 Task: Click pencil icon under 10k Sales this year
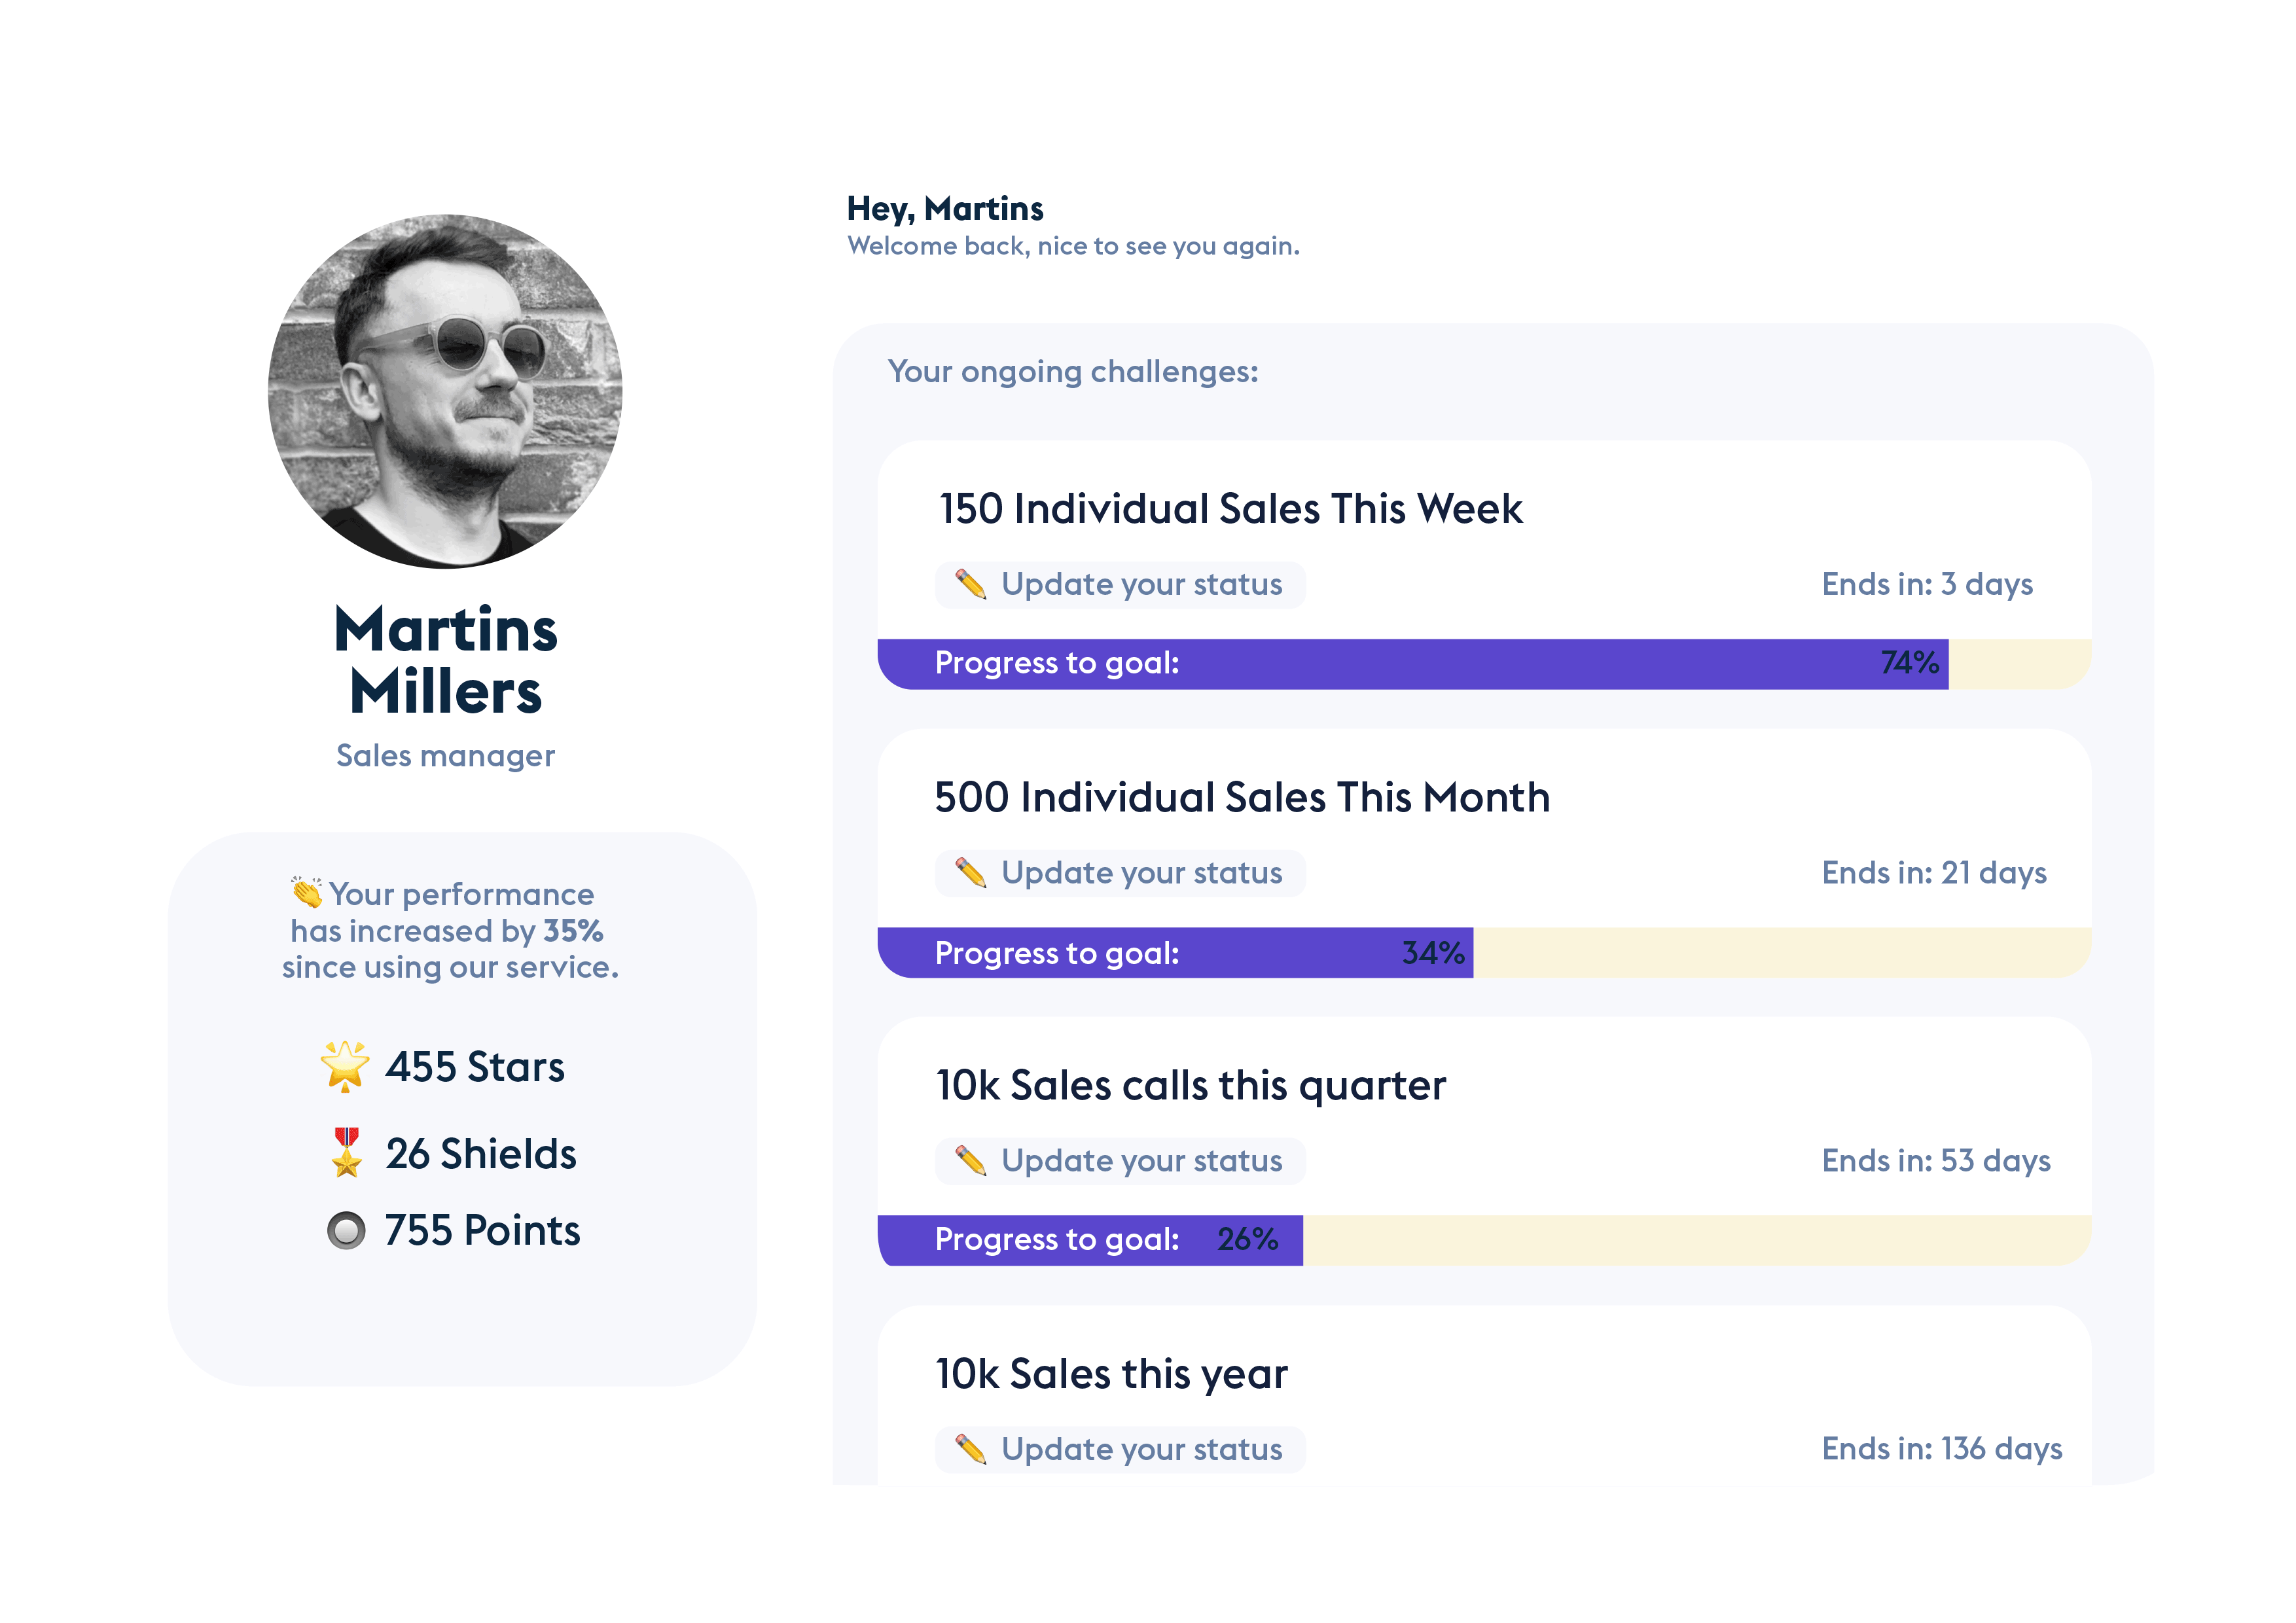970,1449
